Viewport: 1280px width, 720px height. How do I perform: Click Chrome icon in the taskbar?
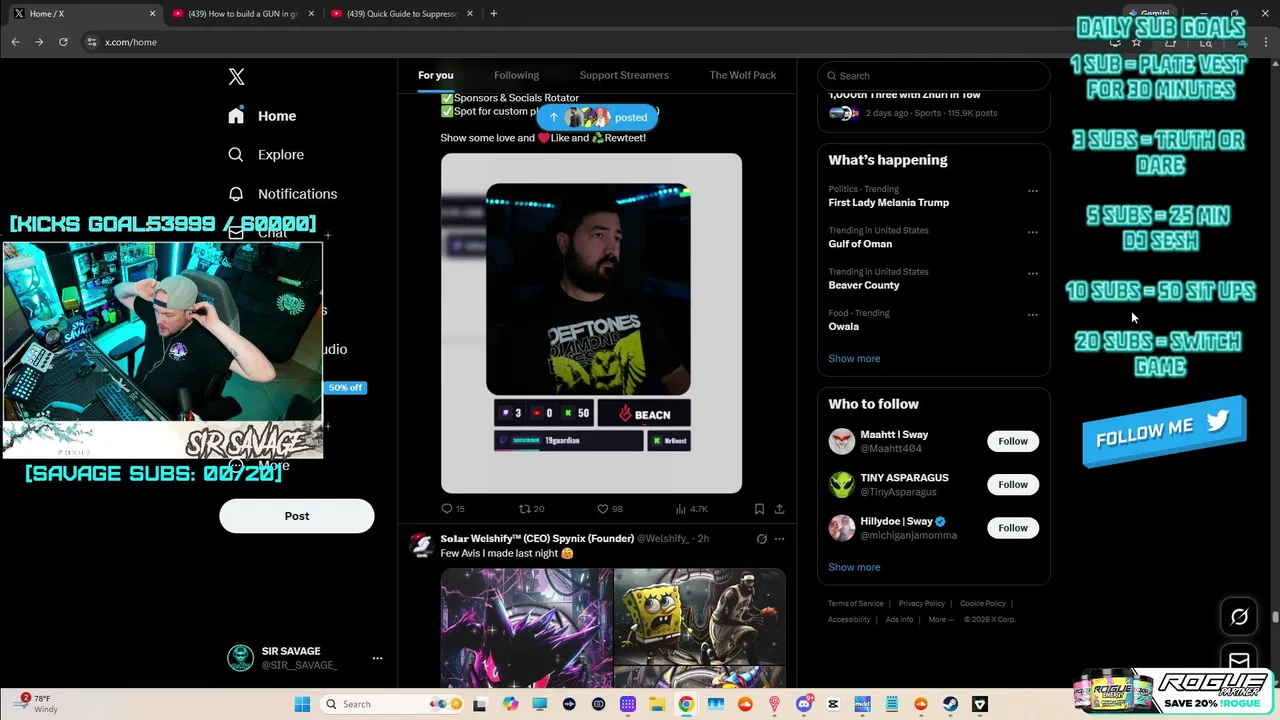686,704
